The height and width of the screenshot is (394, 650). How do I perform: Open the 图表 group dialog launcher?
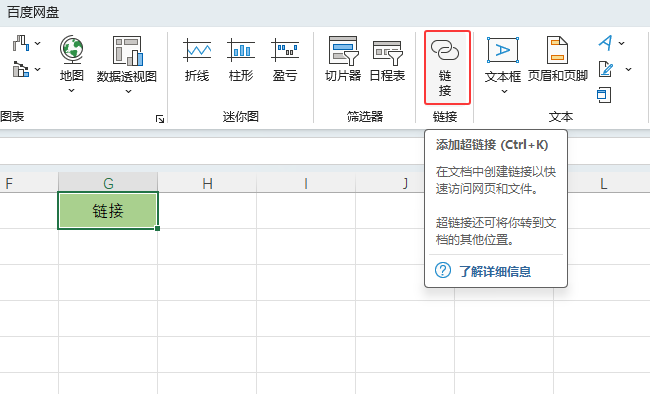click(x=160, y=119)
